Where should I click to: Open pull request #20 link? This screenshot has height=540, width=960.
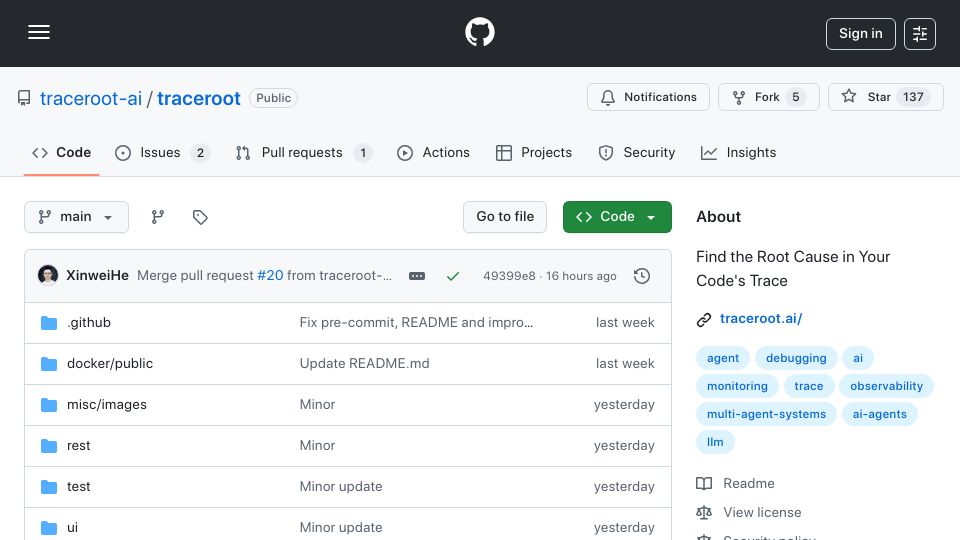[270, 276]
